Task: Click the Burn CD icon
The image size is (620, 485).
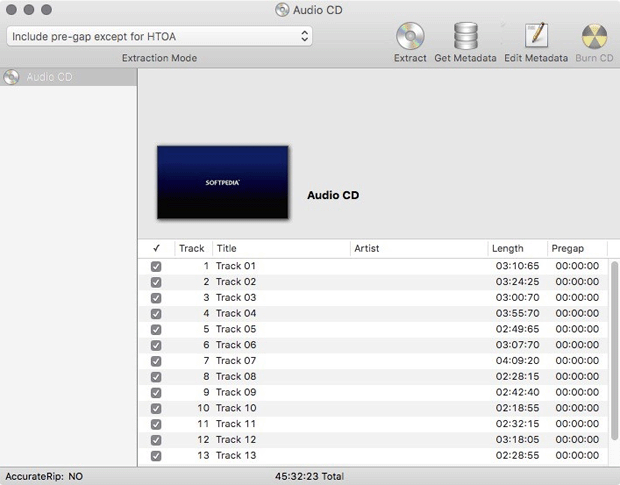Action: click(x=594, y=36)
